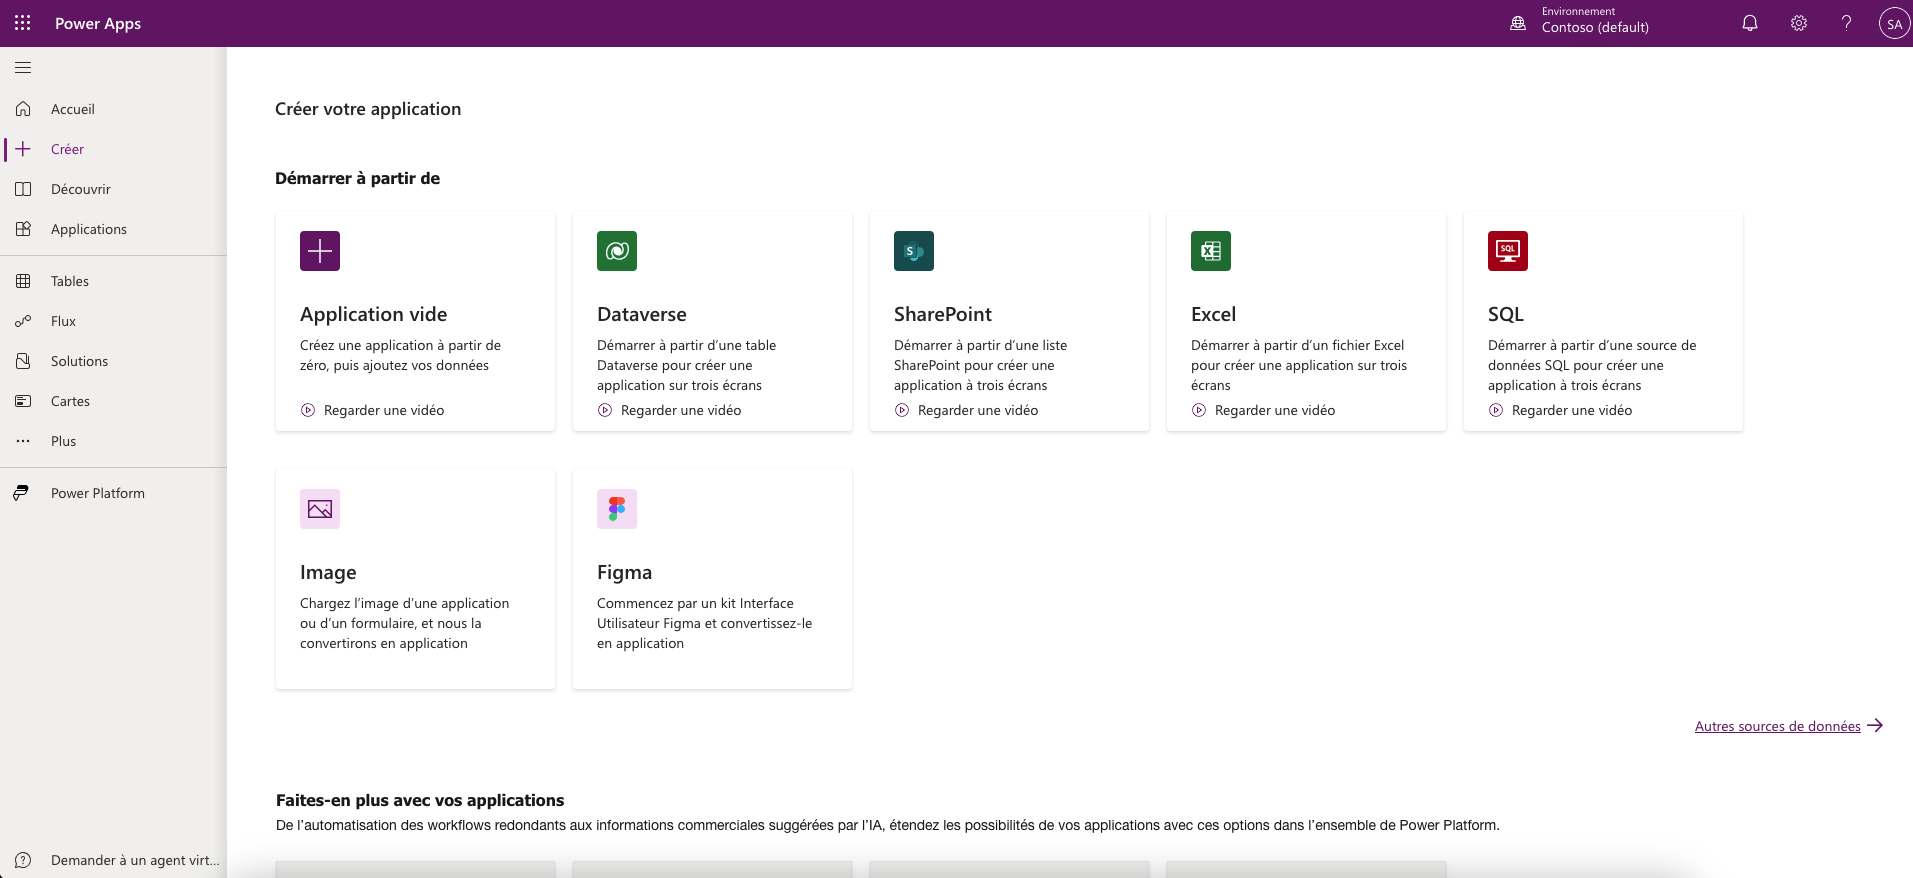The height and width of the screenshot is (878, 1913).
Task: Click the Excel card title
Action: coord(1214,314)
